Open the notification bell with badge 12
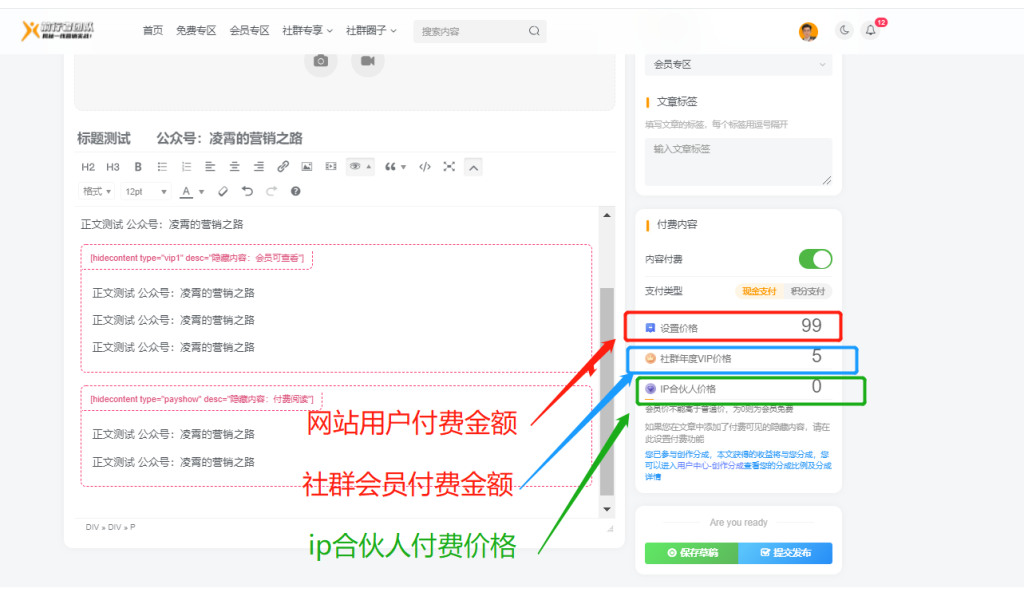The height and width of the screenshot is (604, 1024). 870,30
